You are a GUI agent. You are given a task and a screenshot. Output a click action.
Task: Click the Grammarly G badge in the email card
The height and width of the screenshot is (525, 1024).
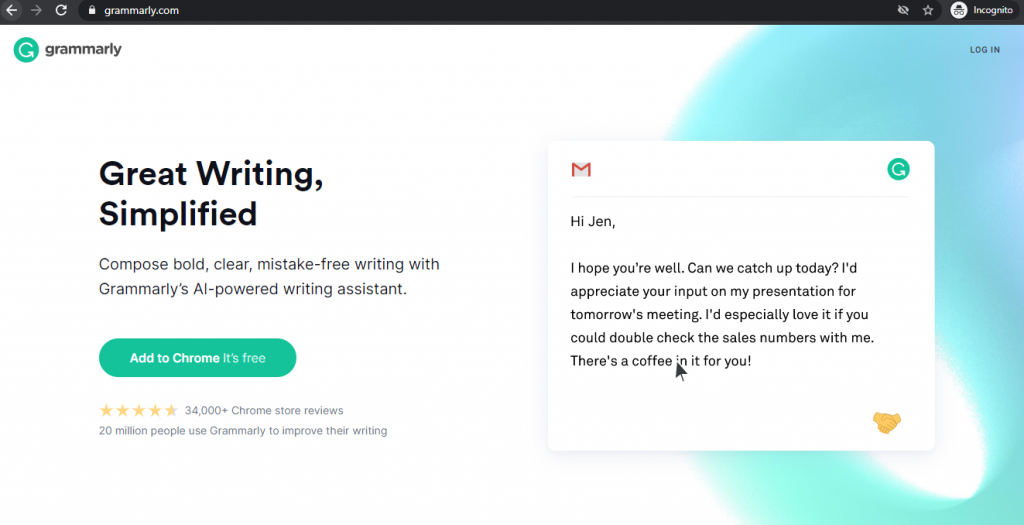click(899, 169)
